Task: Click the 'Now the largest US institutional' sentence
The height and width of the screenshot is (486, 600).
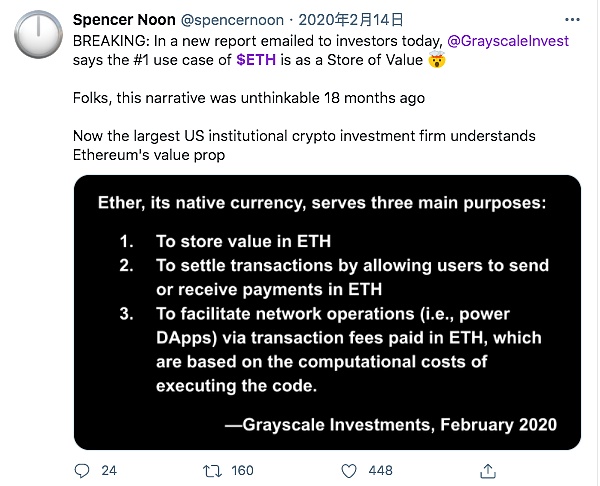Action: coord(304,135)
